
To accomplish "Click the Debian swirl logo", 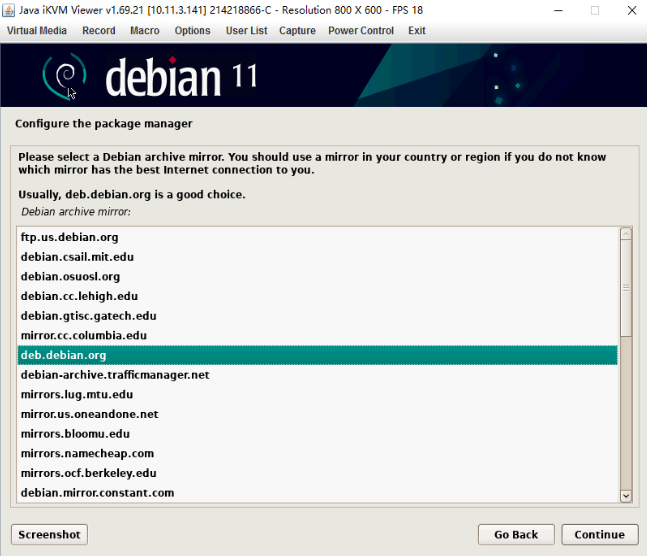I will pyautogui.click(x=65, y=76).
